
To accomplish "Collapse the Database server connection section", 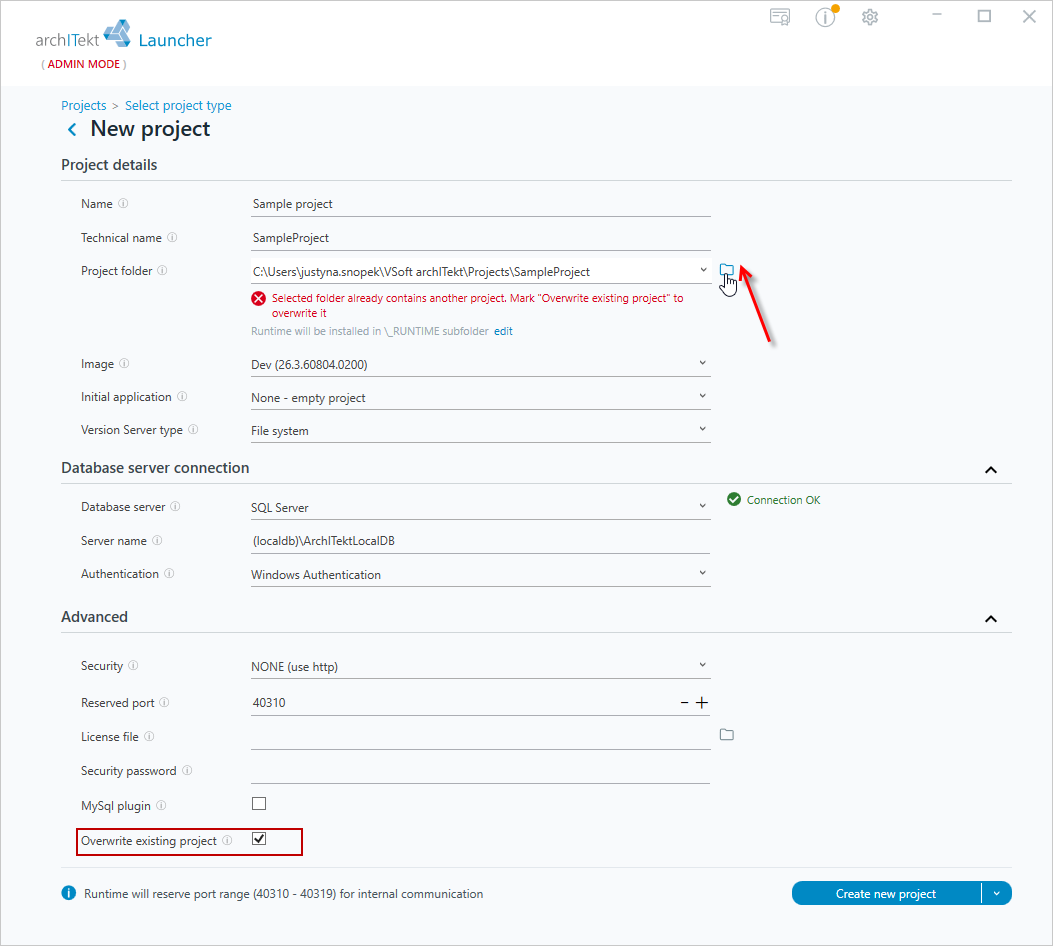I will pyautogui.click(x=991, y=469).
